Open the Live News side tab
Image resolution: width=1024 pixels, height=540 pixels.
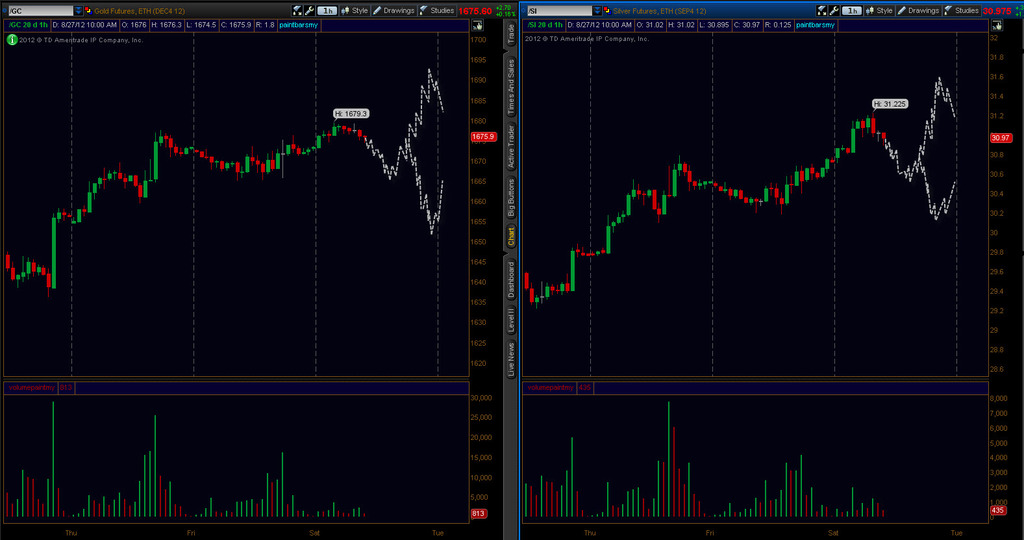click(511, 360)
